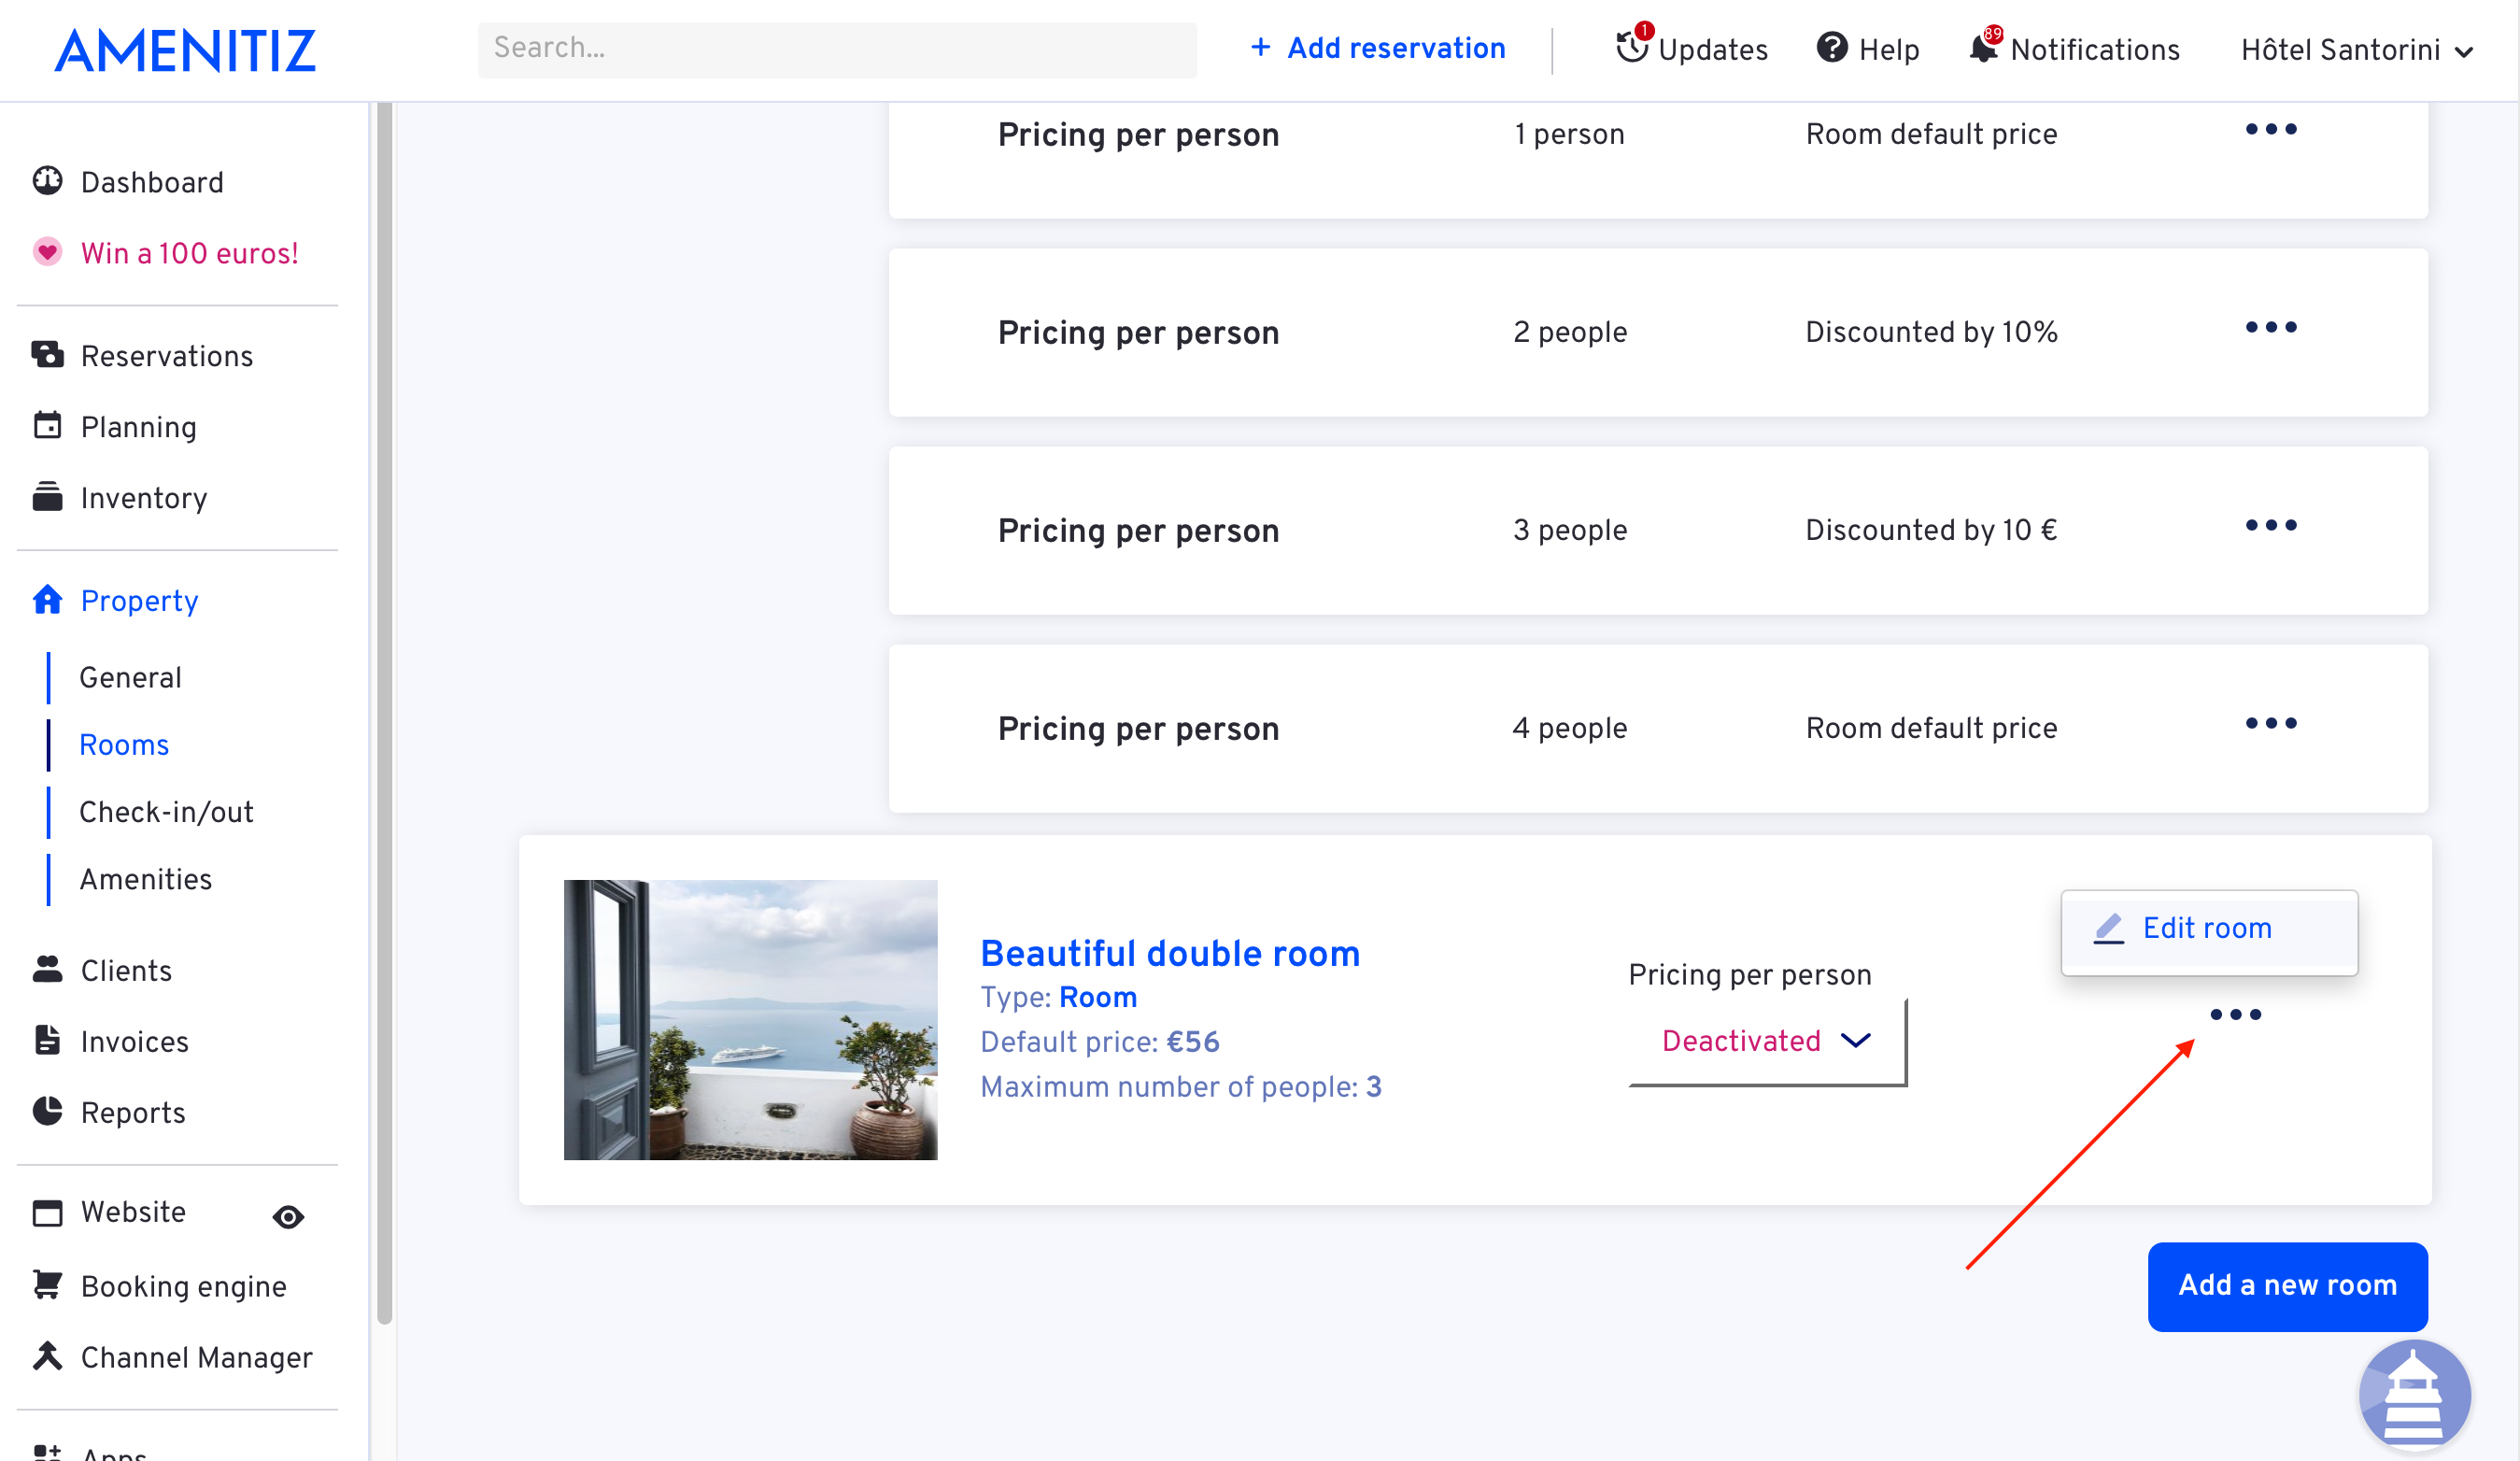Open Invoices section
The width and height of the screenshot is (2520, 1461).
click(134, 1042)
